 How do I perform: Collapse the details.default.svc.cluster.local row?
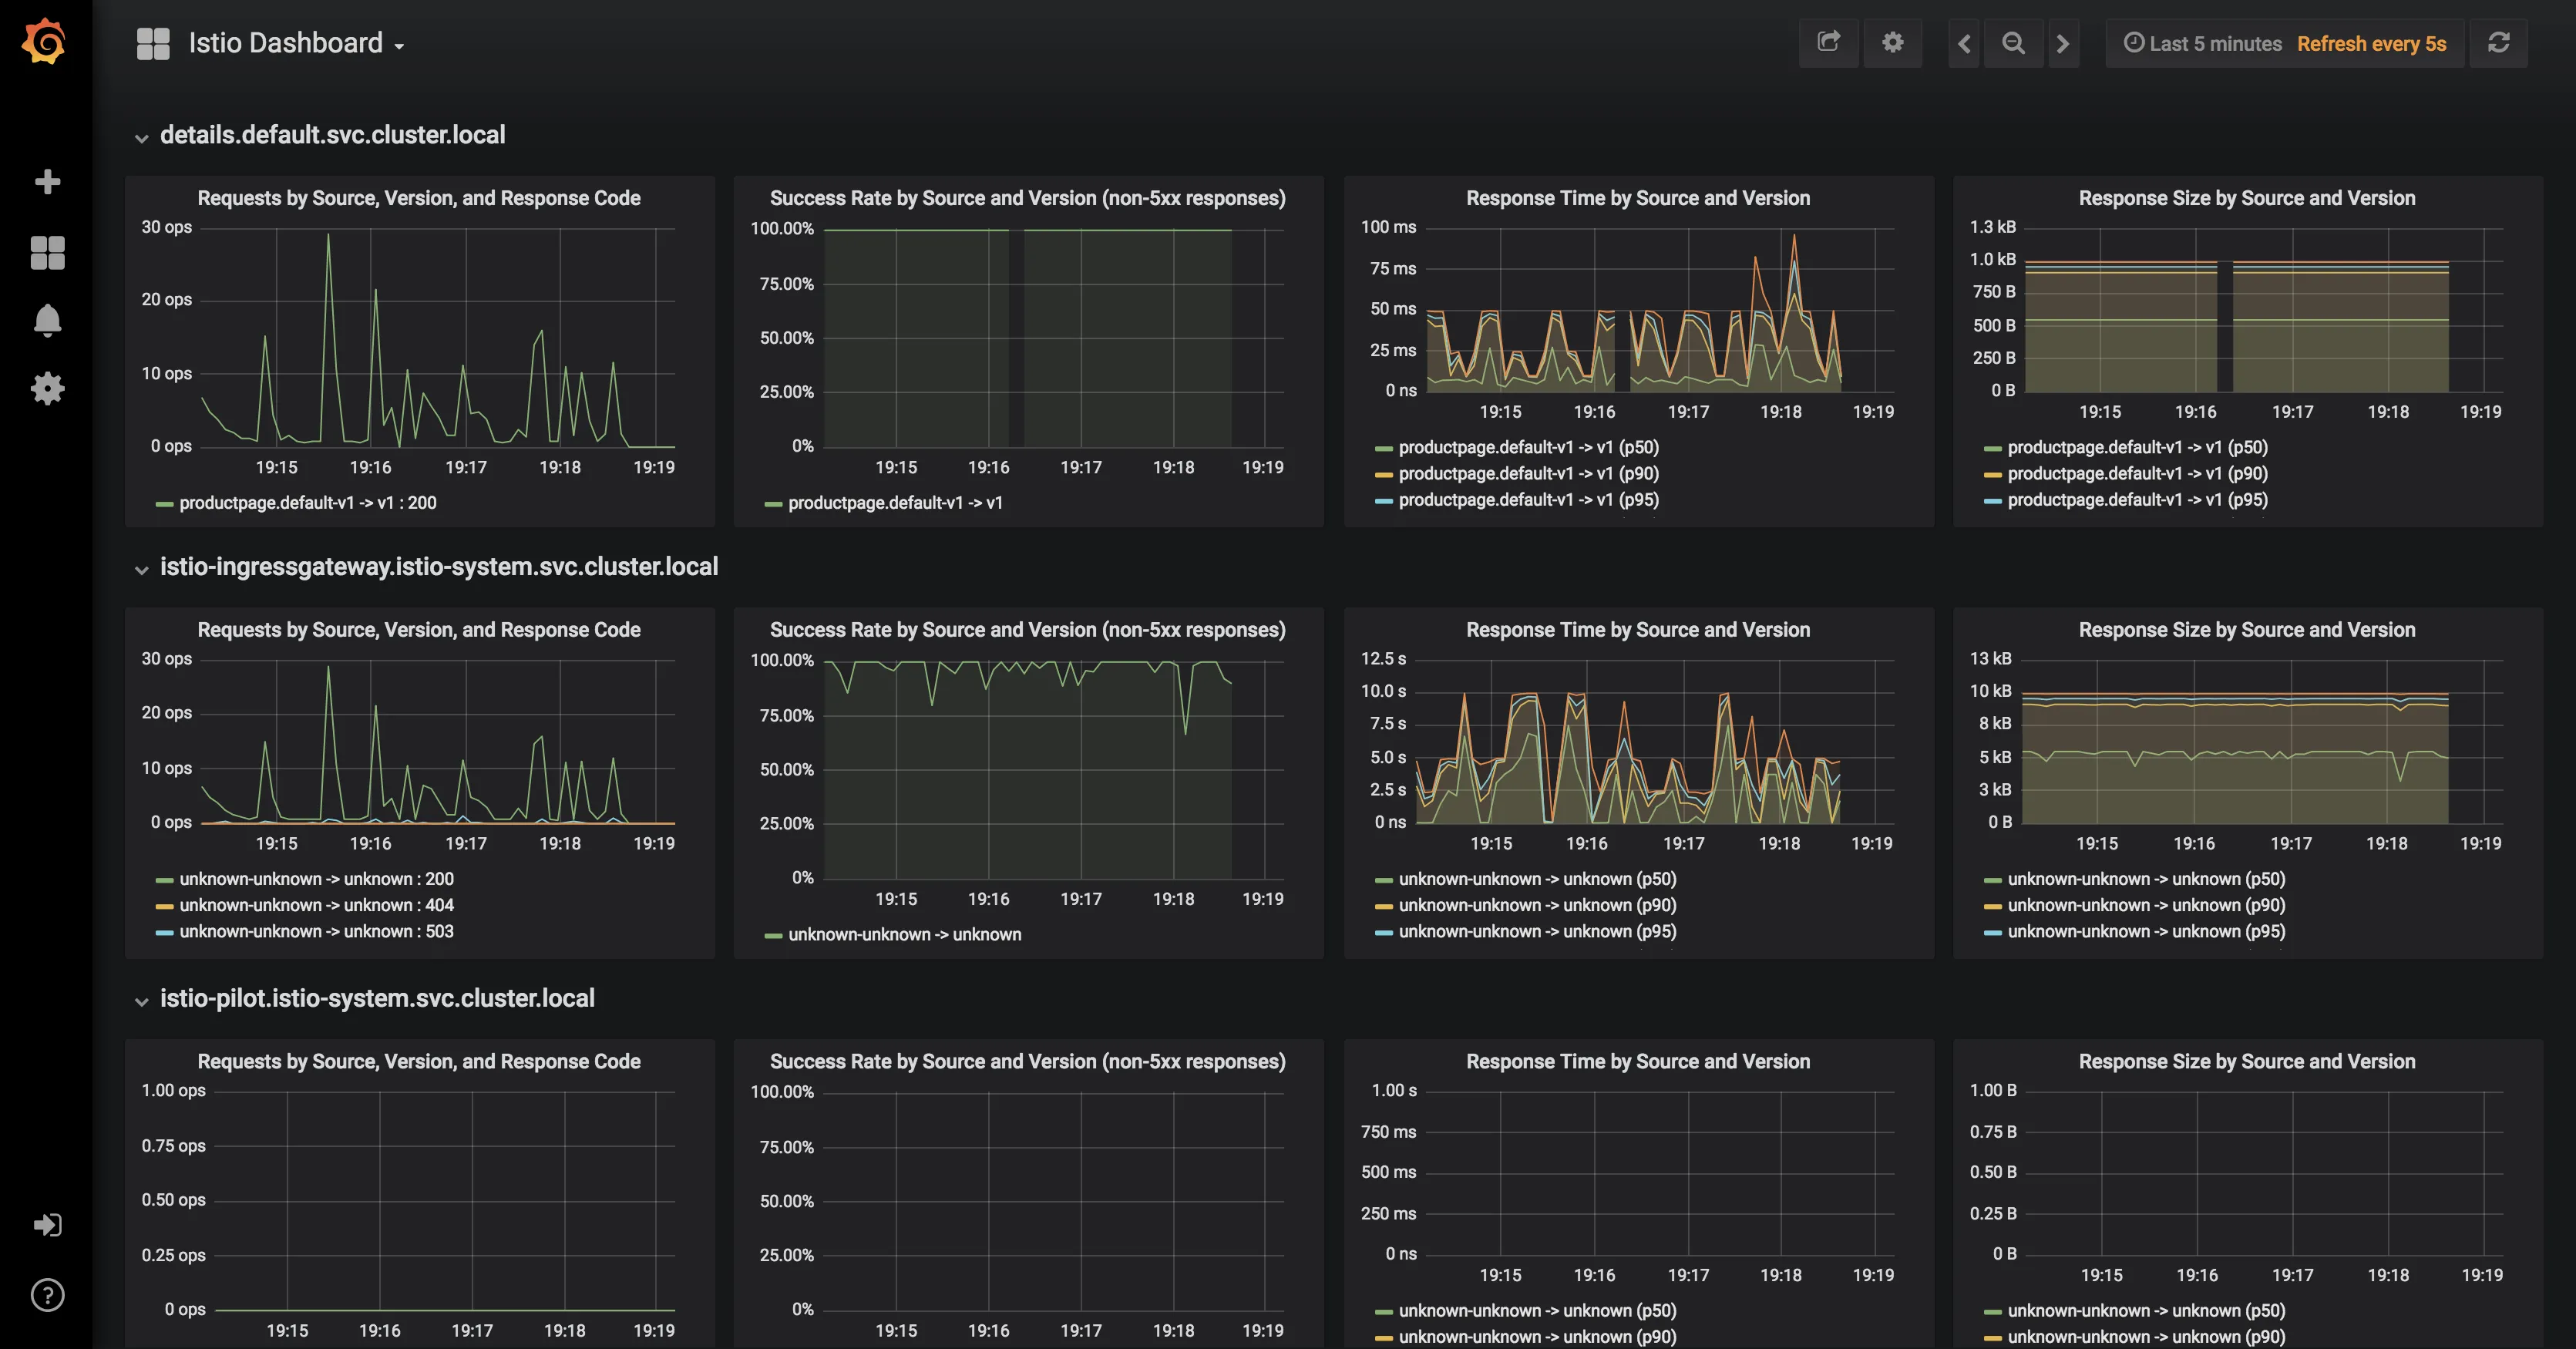coord(332,134)
